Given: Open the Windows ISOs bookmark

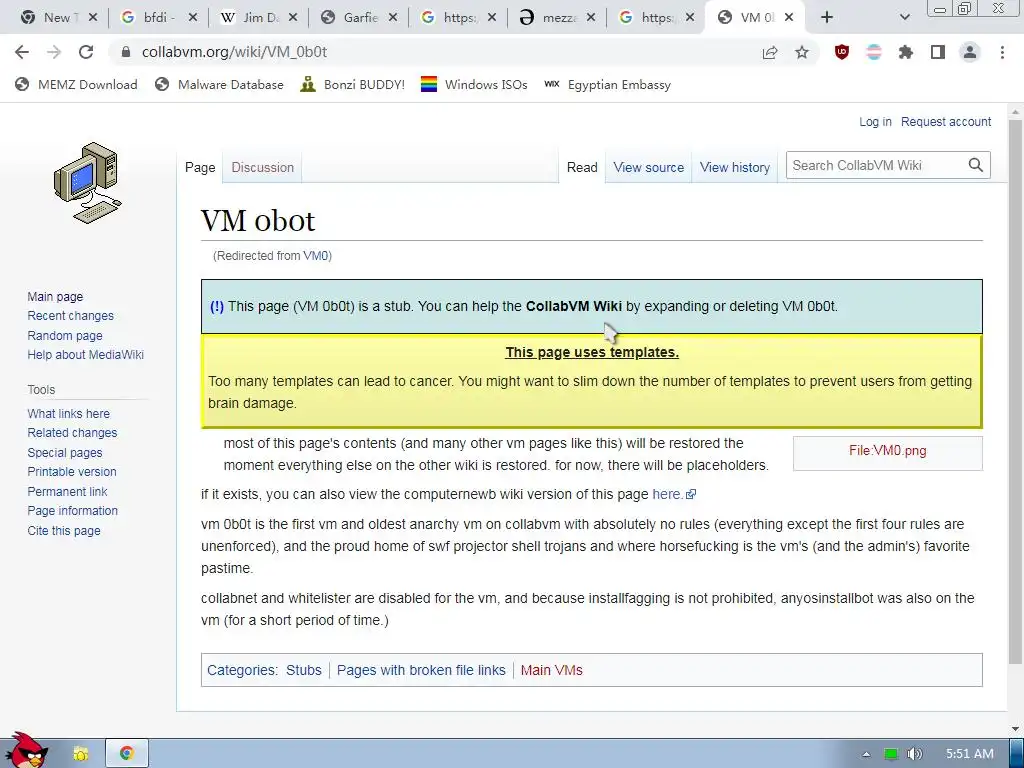Looking at the screenshot, I should coord(474,84).
